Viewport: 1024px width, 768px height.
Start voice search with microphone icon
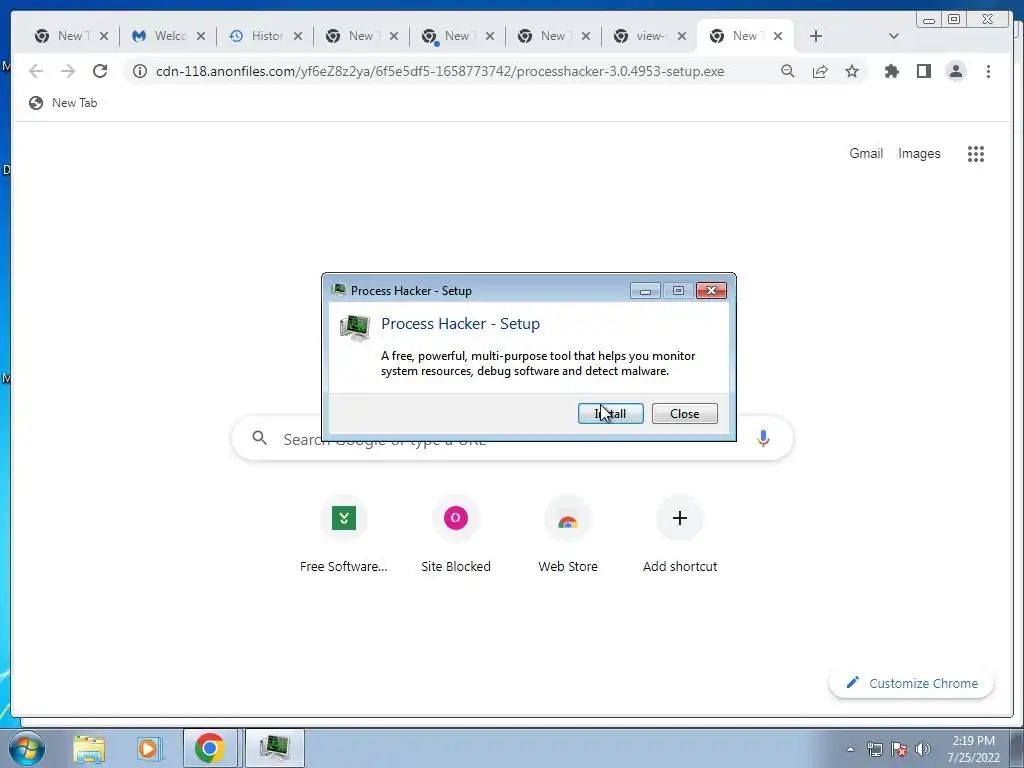pos(763,438)
